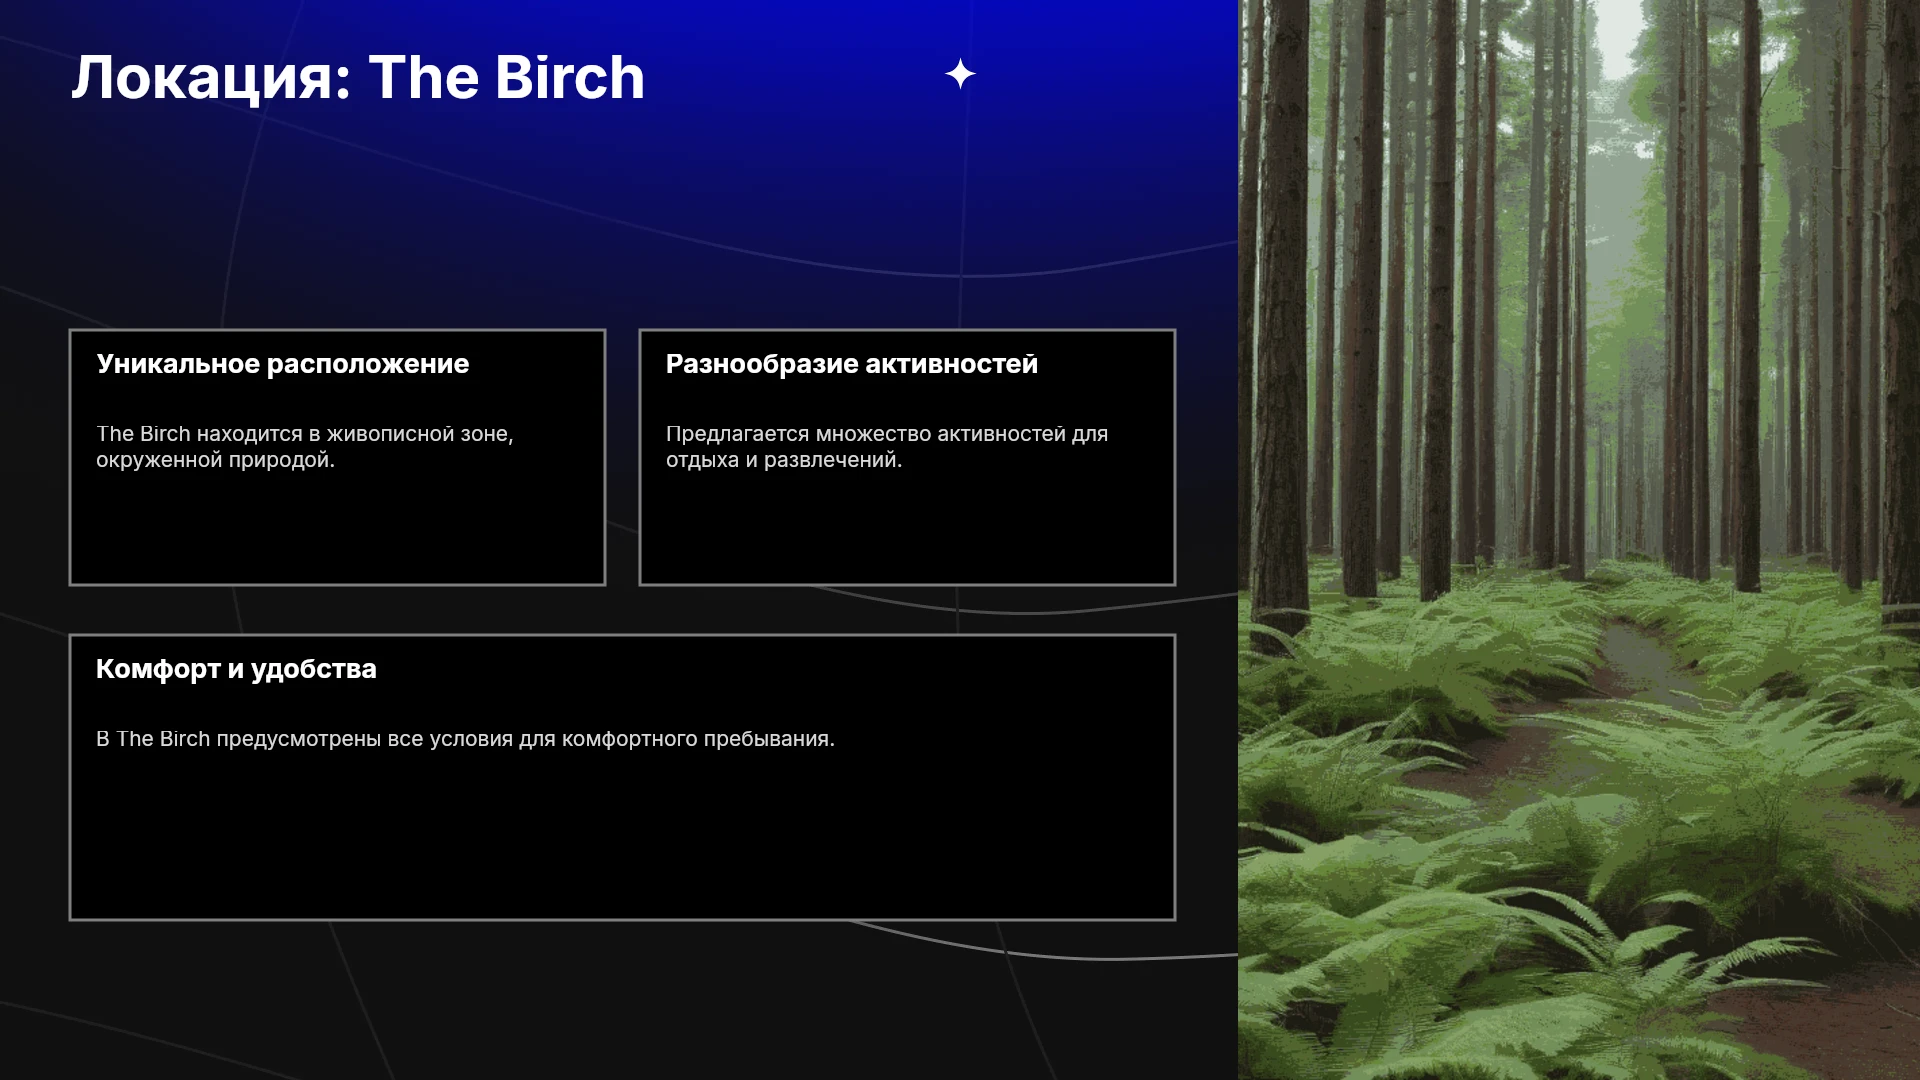
Task: Select the forest photograph
Action: pos(1579,540)
